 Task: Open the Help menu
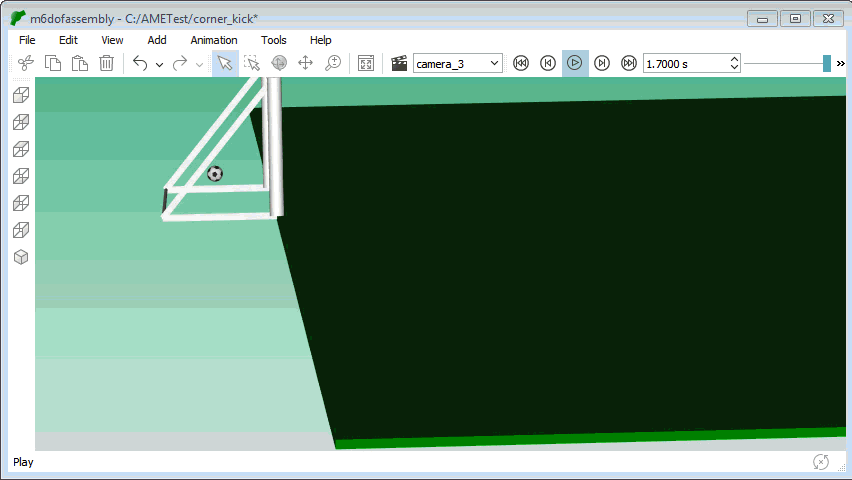point(321,40)
